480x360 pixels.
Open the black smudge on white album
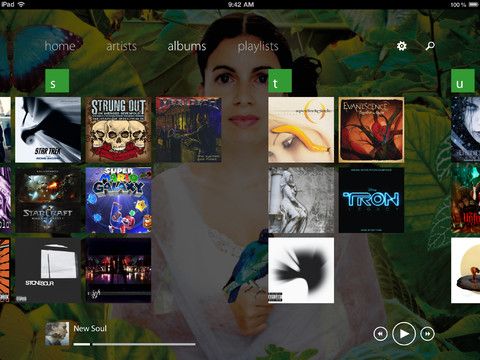pos(301,270)
